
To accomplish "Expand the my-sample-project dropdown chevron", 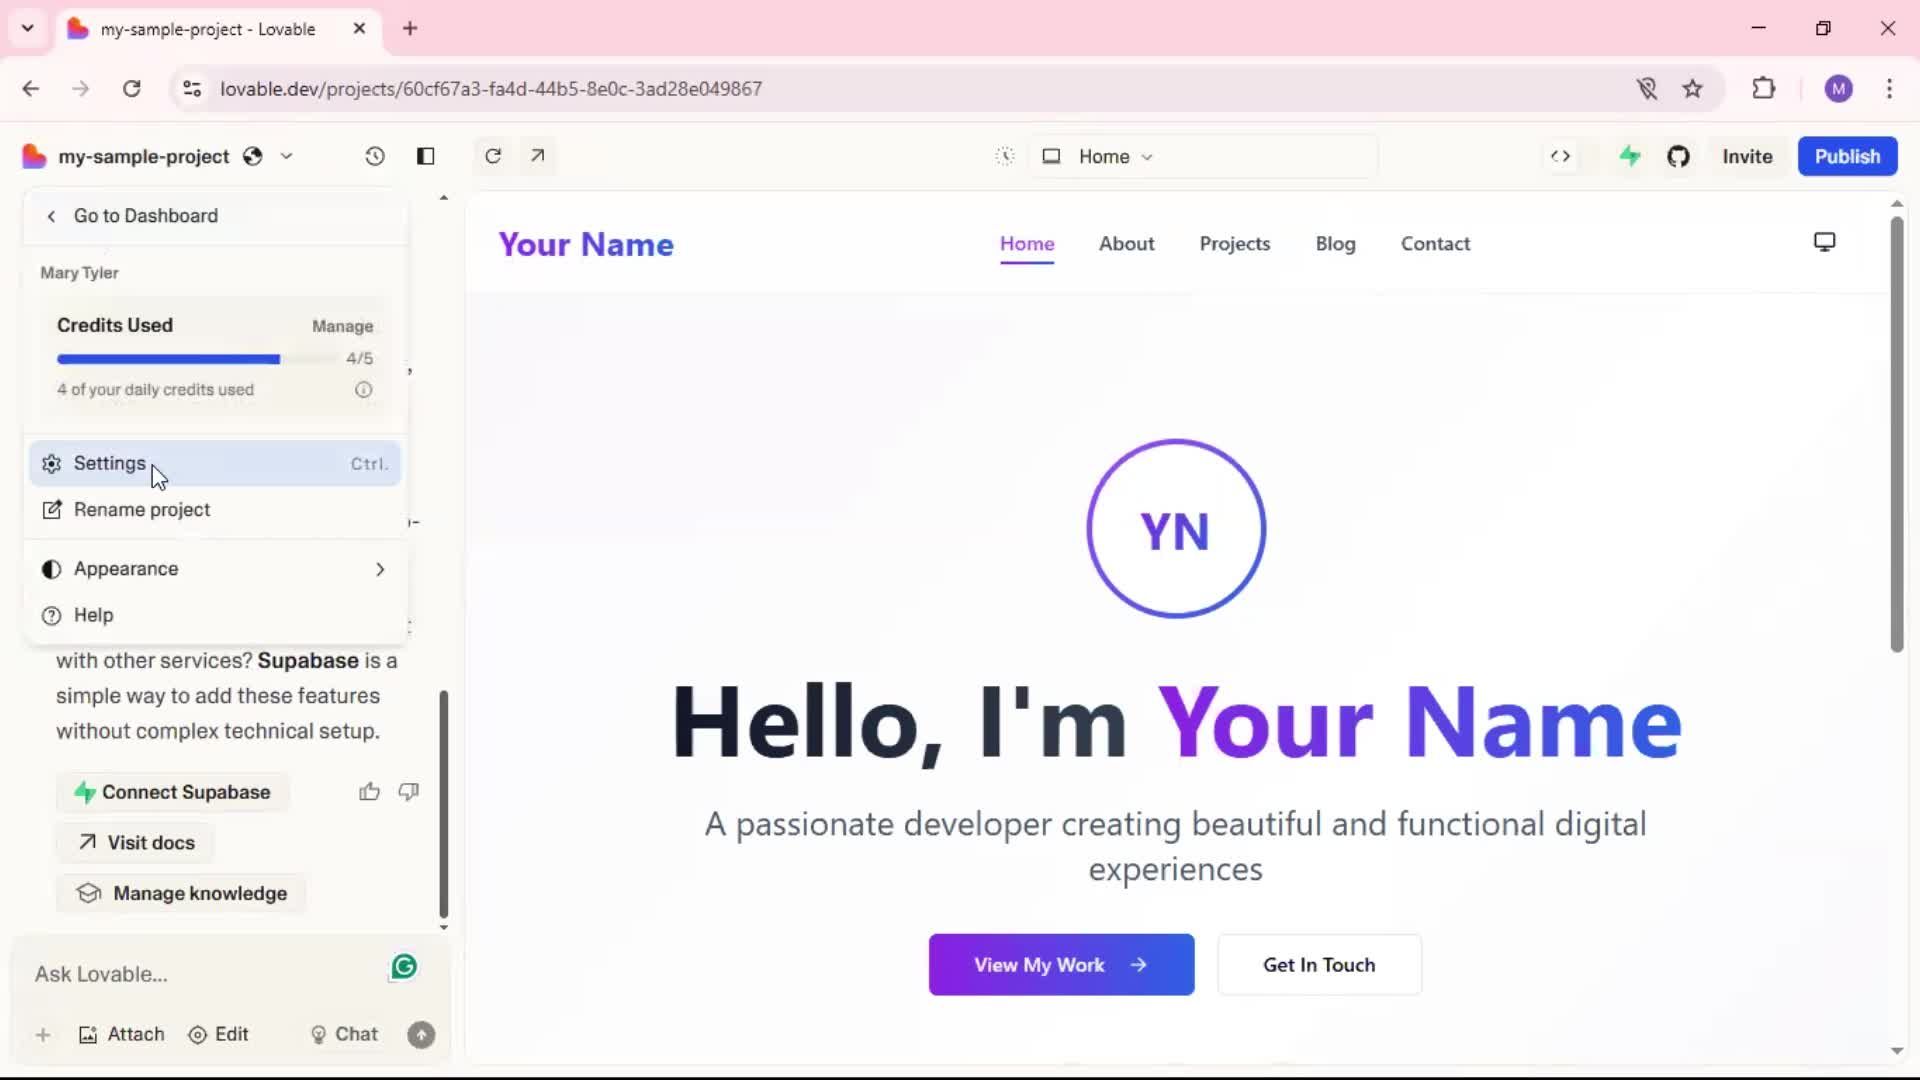I will [x=286, y=157].
